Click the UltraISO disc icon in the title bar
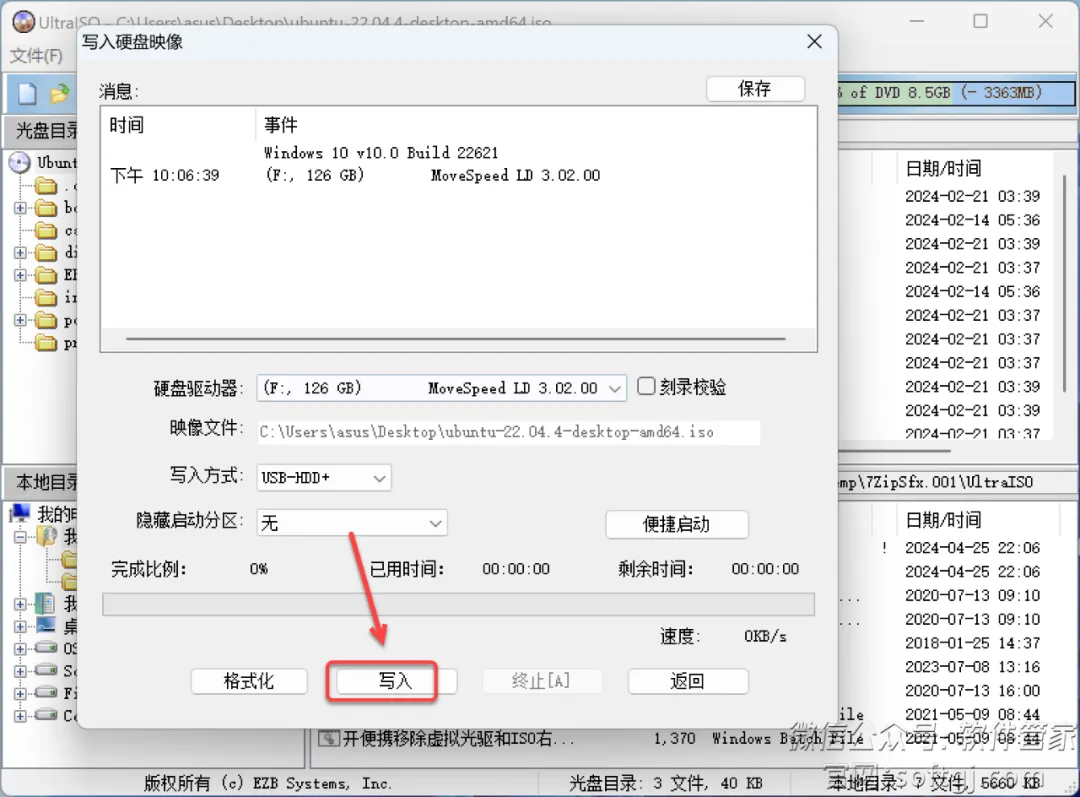Viewport: 1080px width, 797px height. [x=23, y=21]
